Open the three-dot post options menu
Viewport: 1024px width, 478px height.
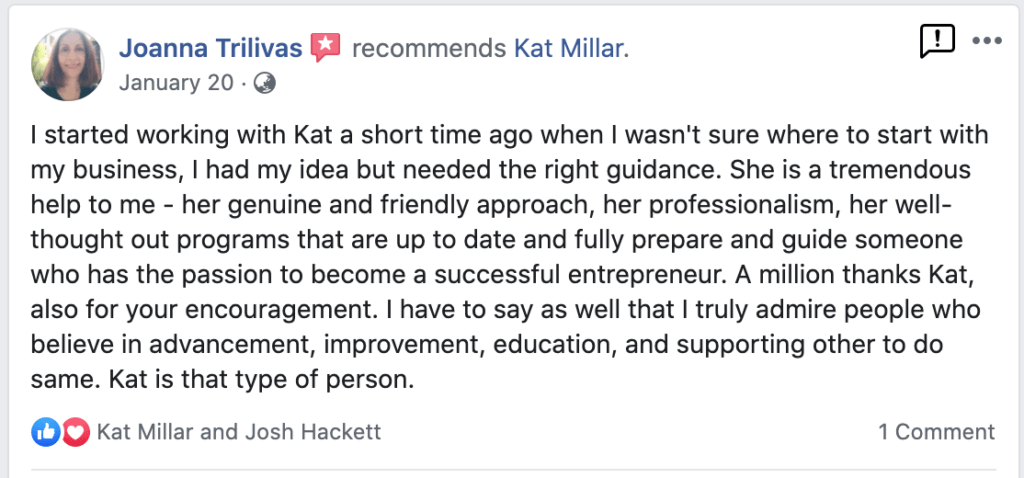coord(986,41)
